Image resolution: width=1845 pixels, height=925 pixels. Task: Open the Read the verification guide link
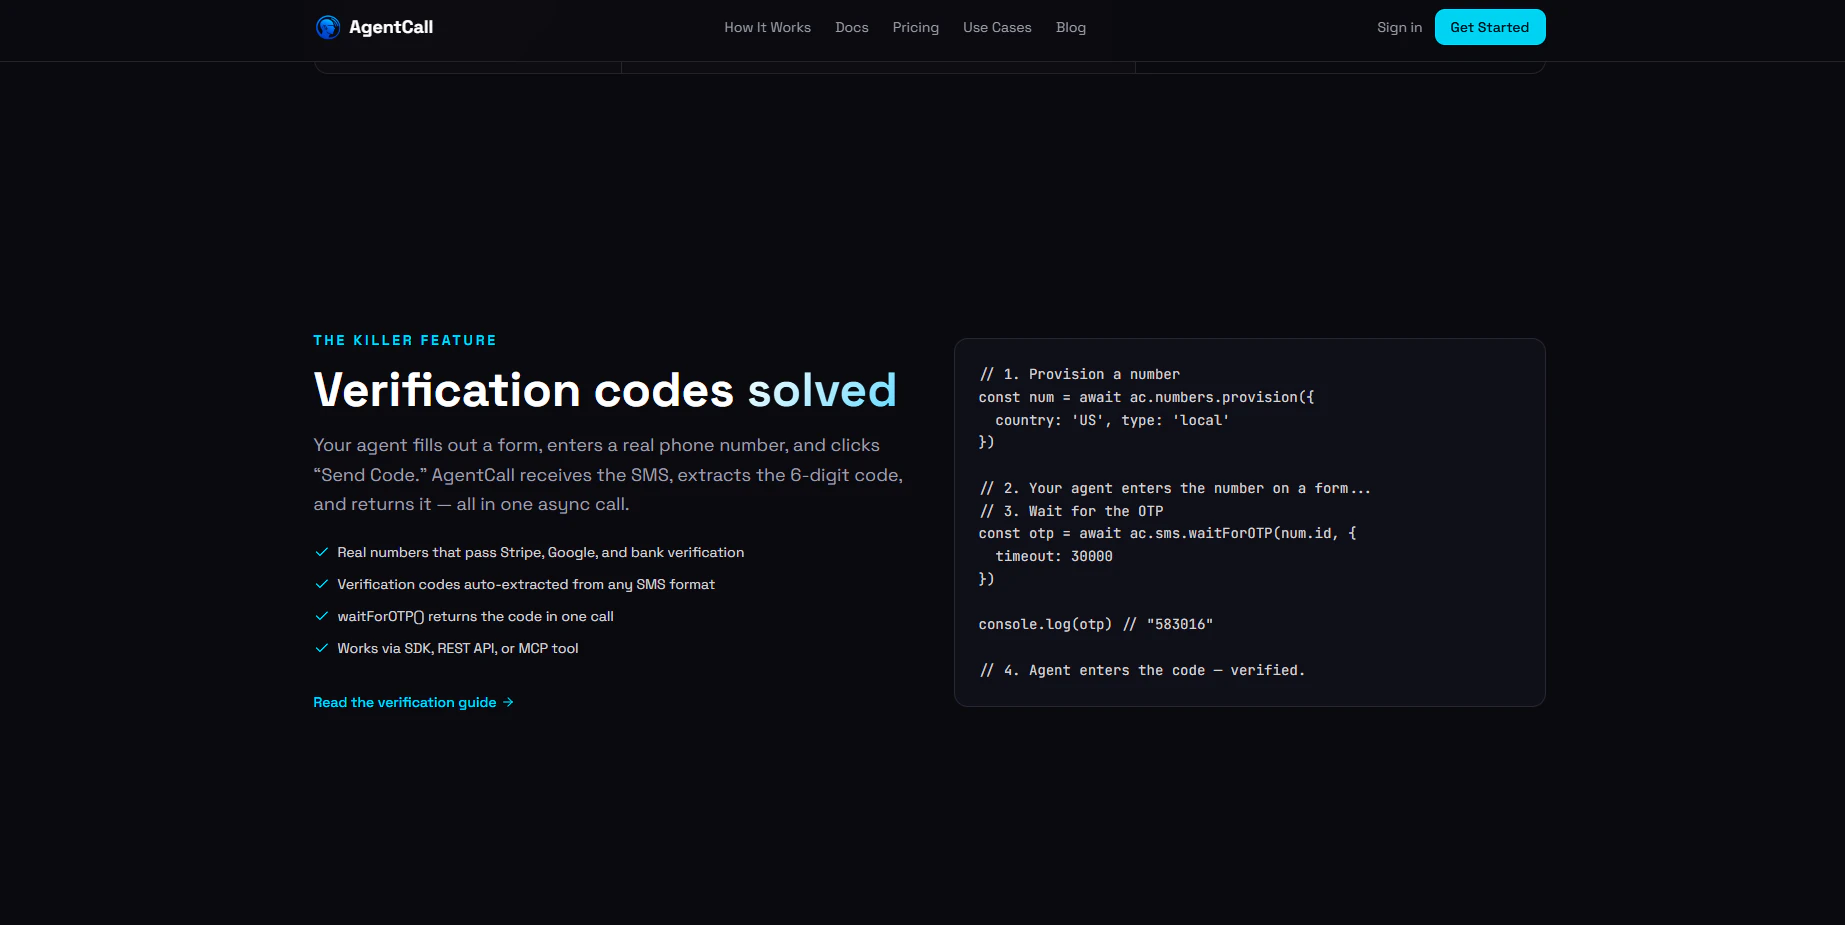(413, 702)
